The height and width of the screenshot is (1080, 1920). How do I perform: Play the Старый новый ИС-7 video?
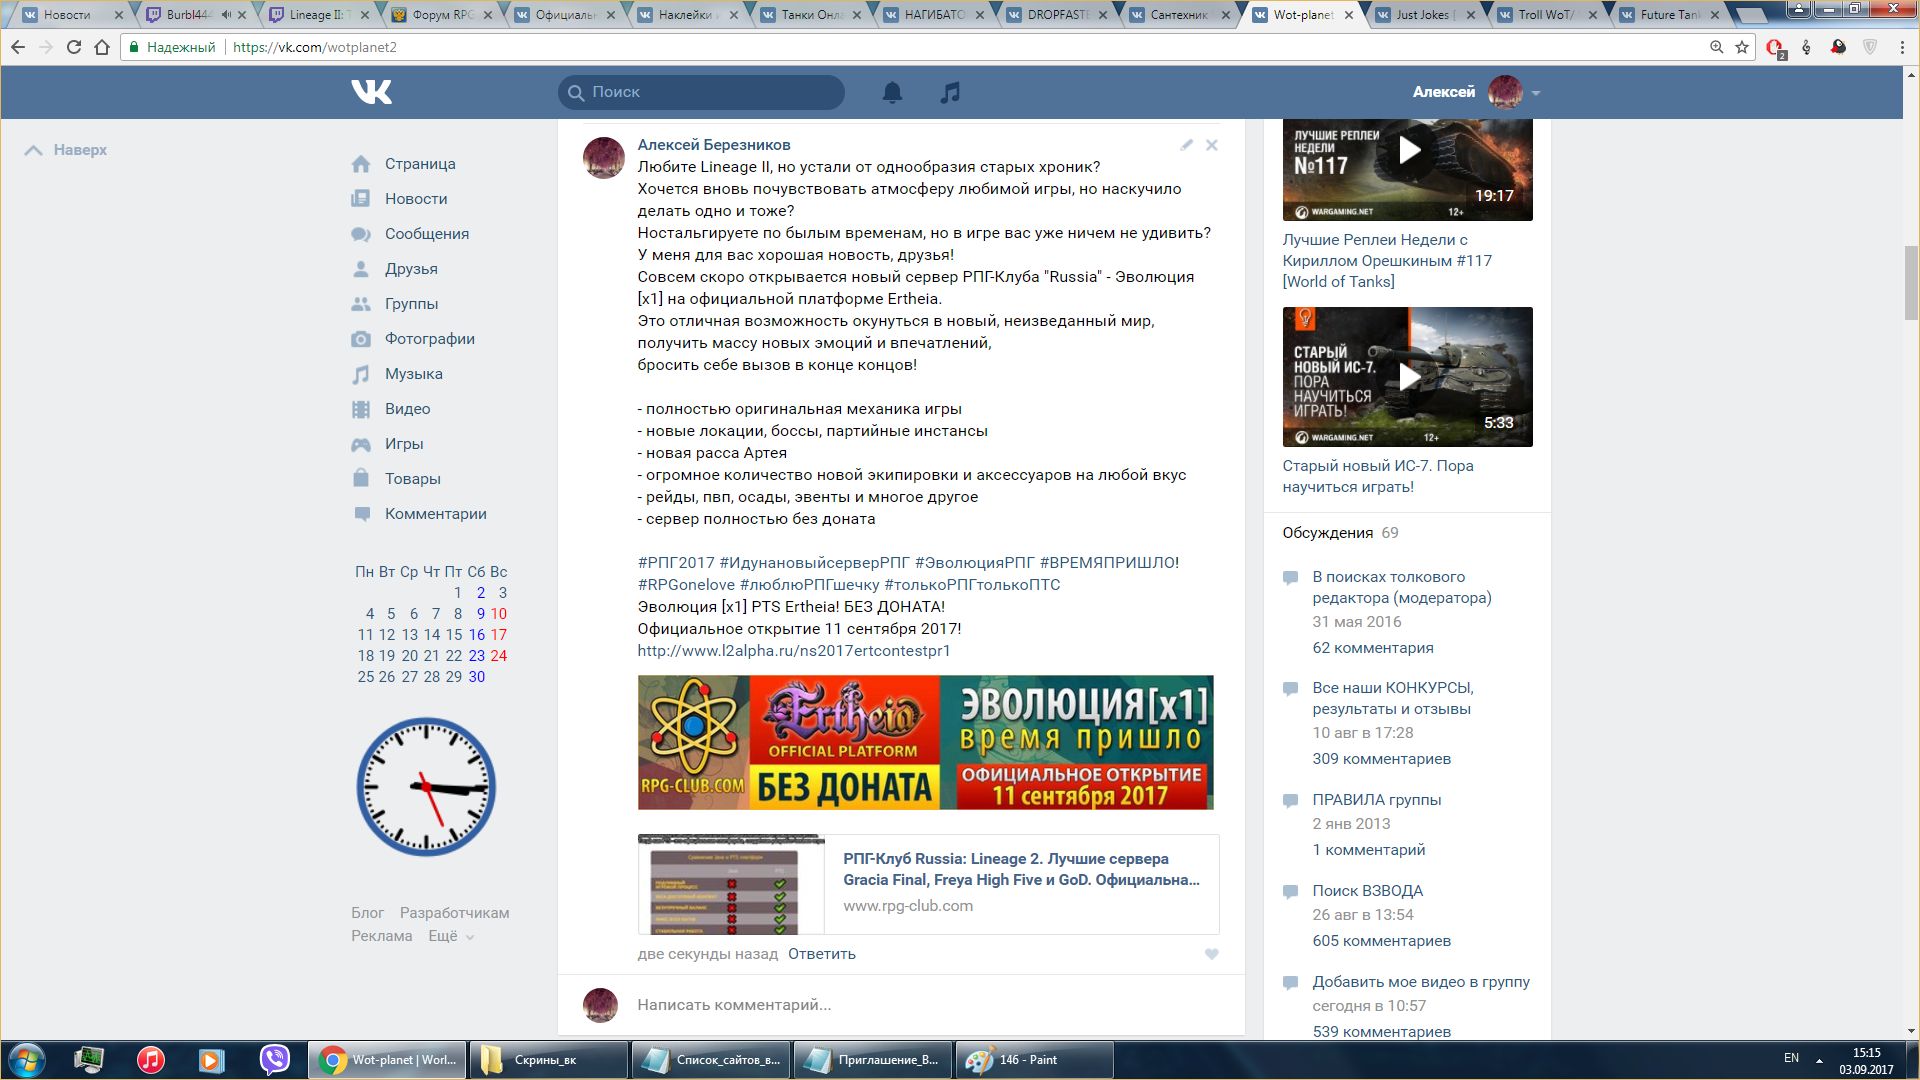pyautogui.click(x=1408, y=377)
